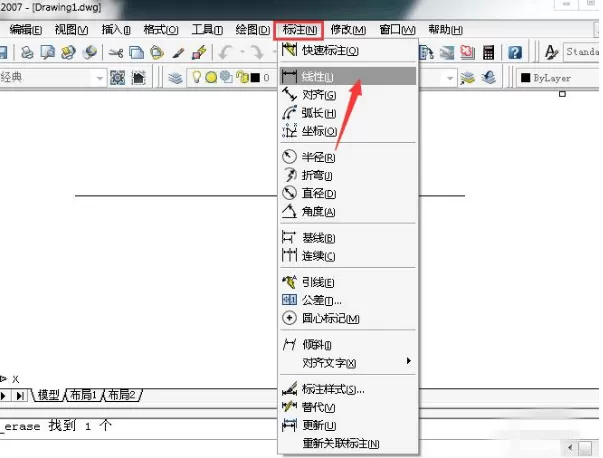Open the 视图(V) menu
Screen dimensions: 603x458
[x=72, y=30]
